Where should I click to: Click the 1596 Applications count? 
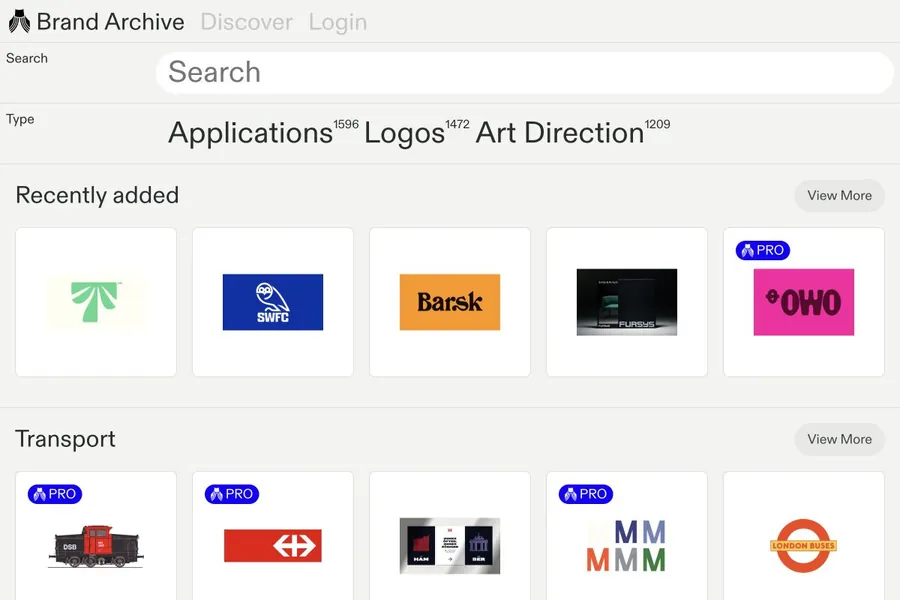pyautogui.click(x=346, y=125)
